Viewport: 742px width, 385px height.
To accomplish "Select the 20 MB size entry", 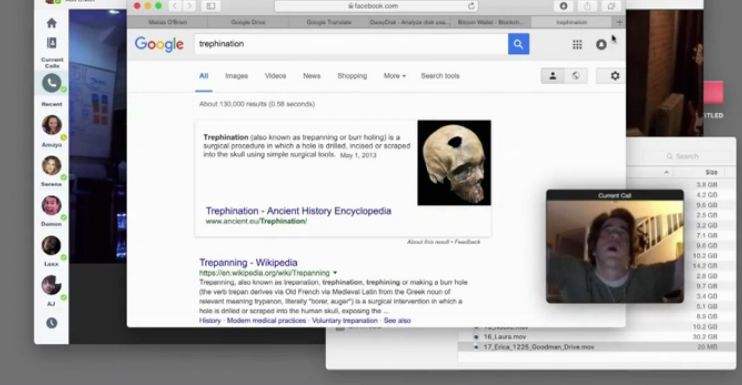I will click(x=707, y=347).
